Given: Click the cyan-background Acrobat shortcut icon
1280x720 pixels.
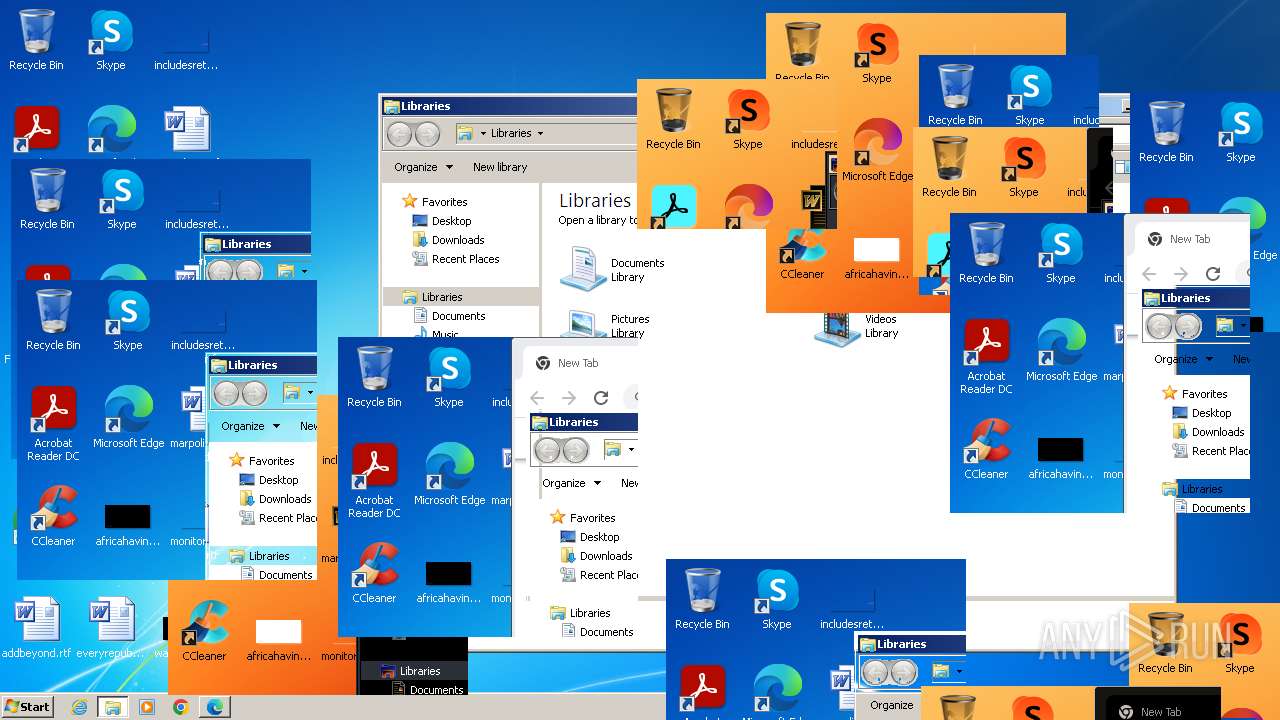Looking at the screenshot, I should pos(673,206).
